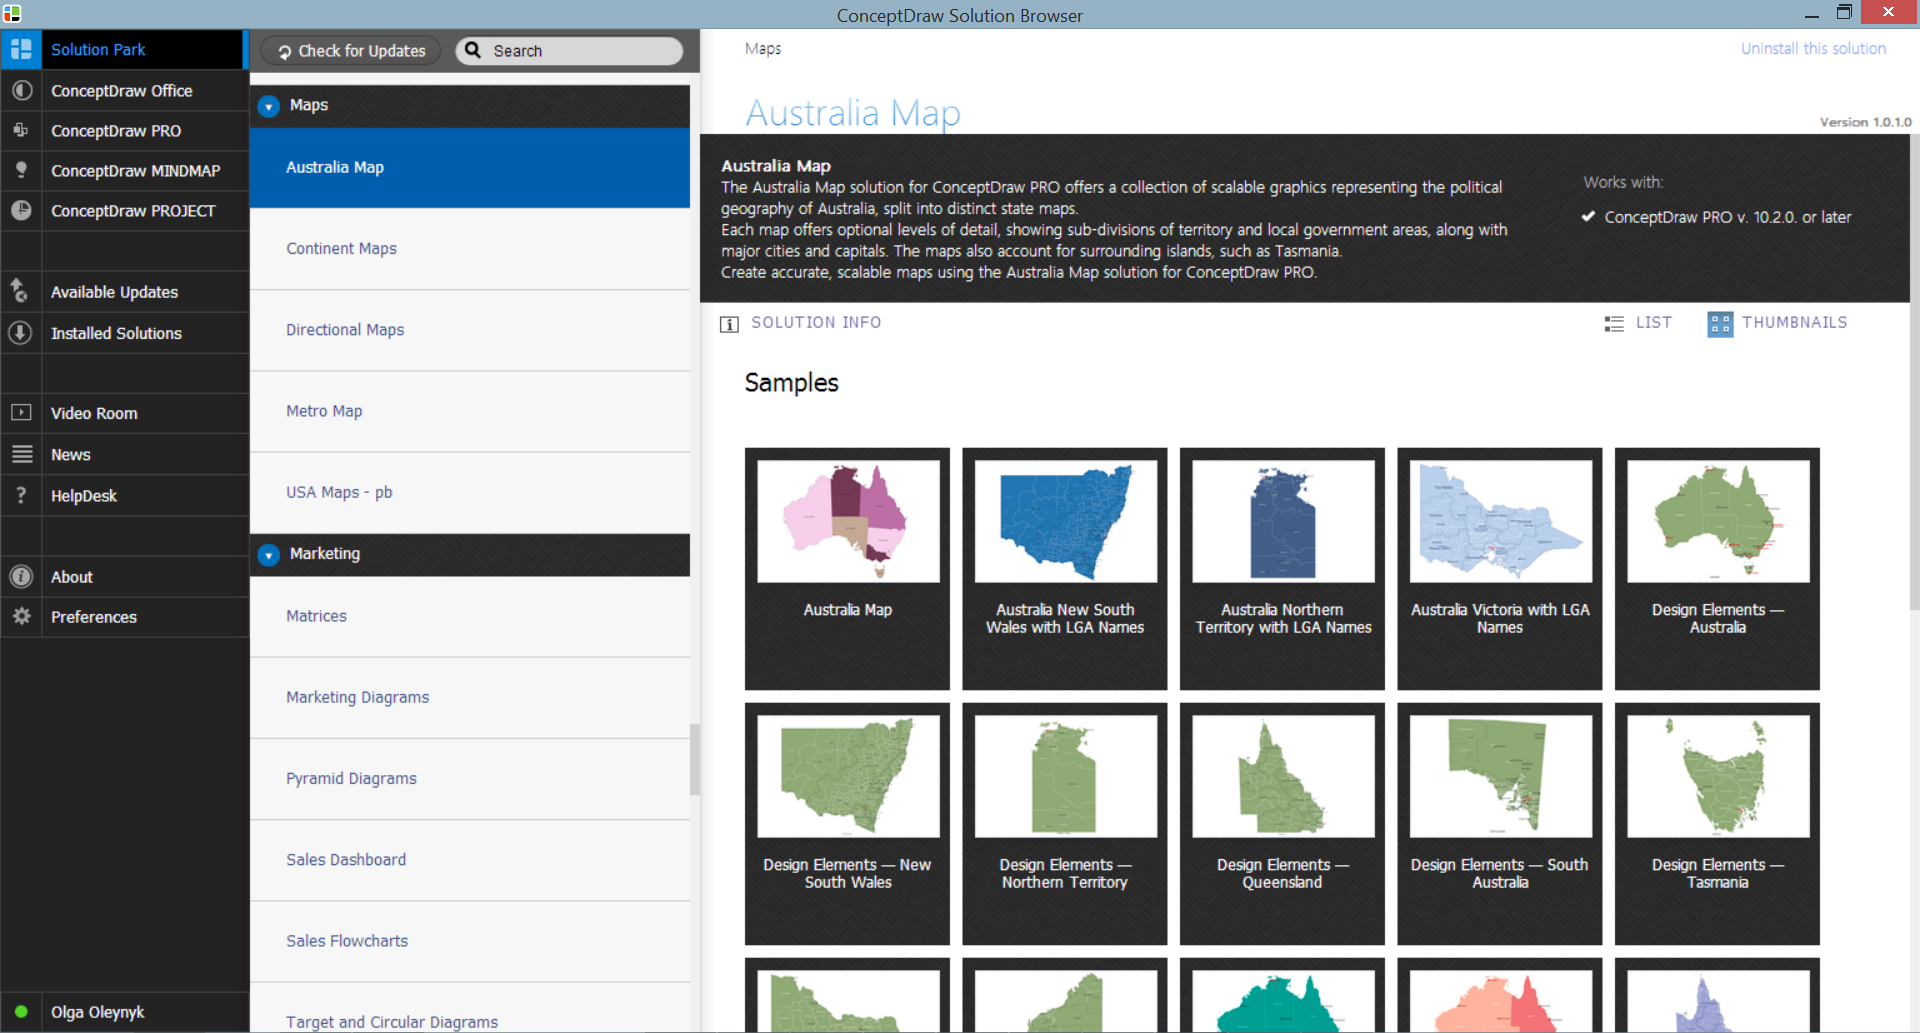1920x1033 pixels.
Task: Select Metro Map solution
Action: click(470, 411)
